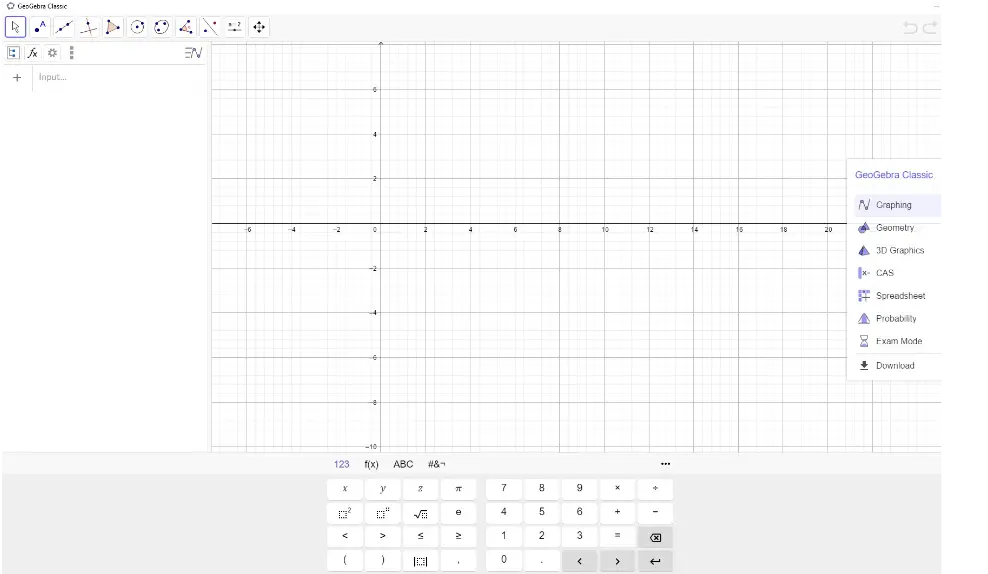Select the Polygon tool
Screen dimensions: 988x574
[113, 27]
